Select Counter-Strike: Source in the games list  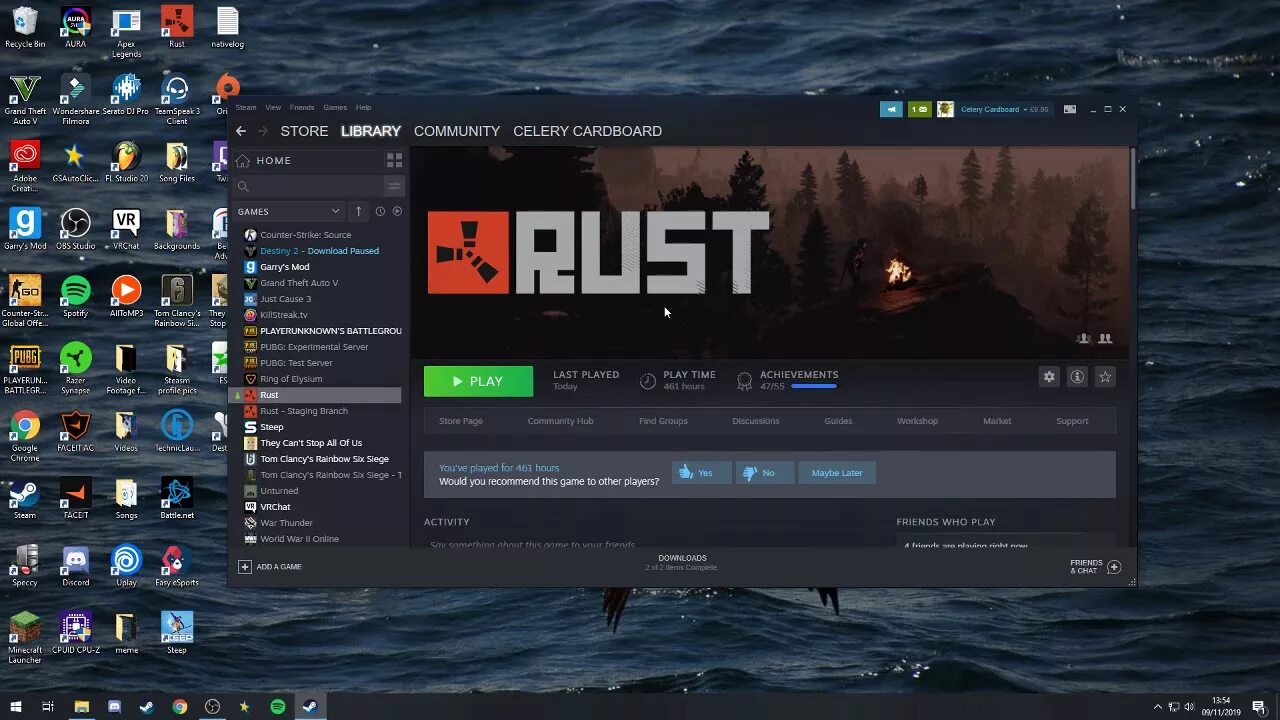click(305, 235)
